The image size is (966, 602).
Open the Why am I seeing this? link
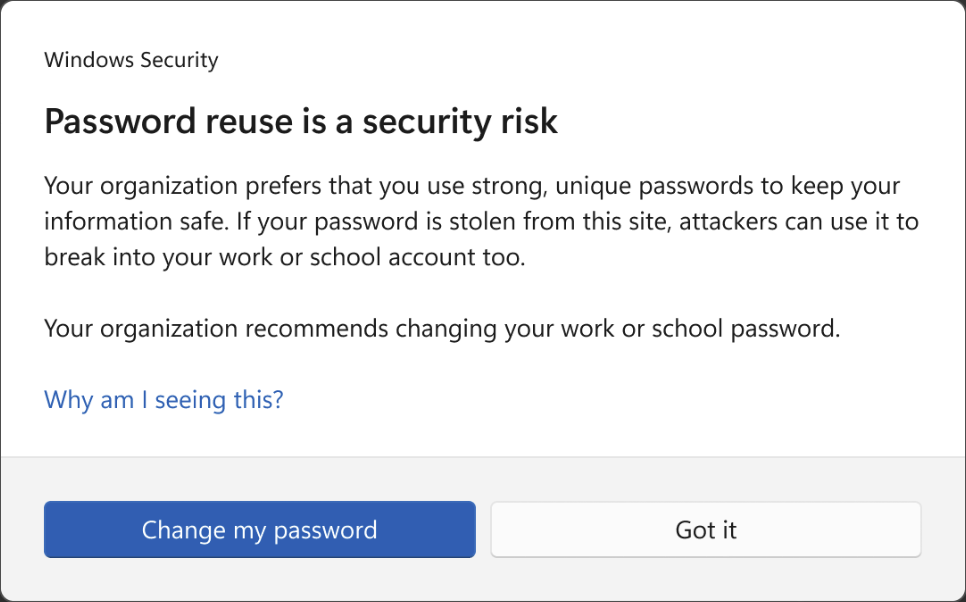point(164,400)
